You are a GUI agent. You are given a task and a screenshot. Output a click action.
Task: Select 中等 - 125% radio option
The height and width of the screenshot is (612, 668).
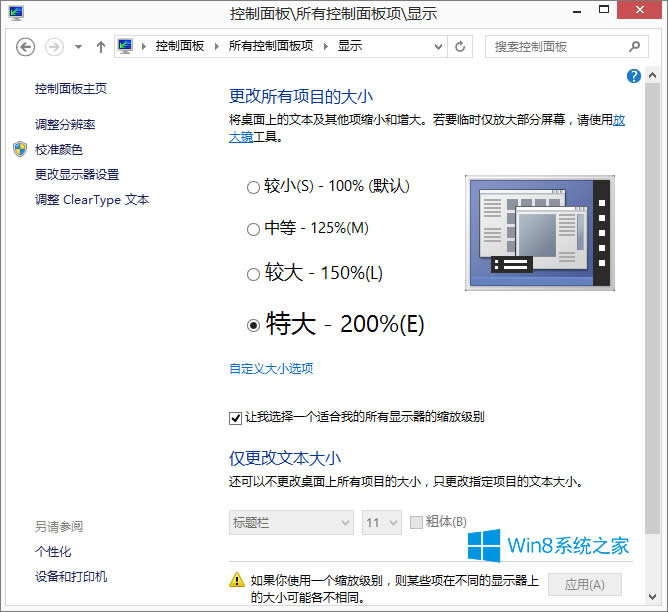[x=253, y=229]
